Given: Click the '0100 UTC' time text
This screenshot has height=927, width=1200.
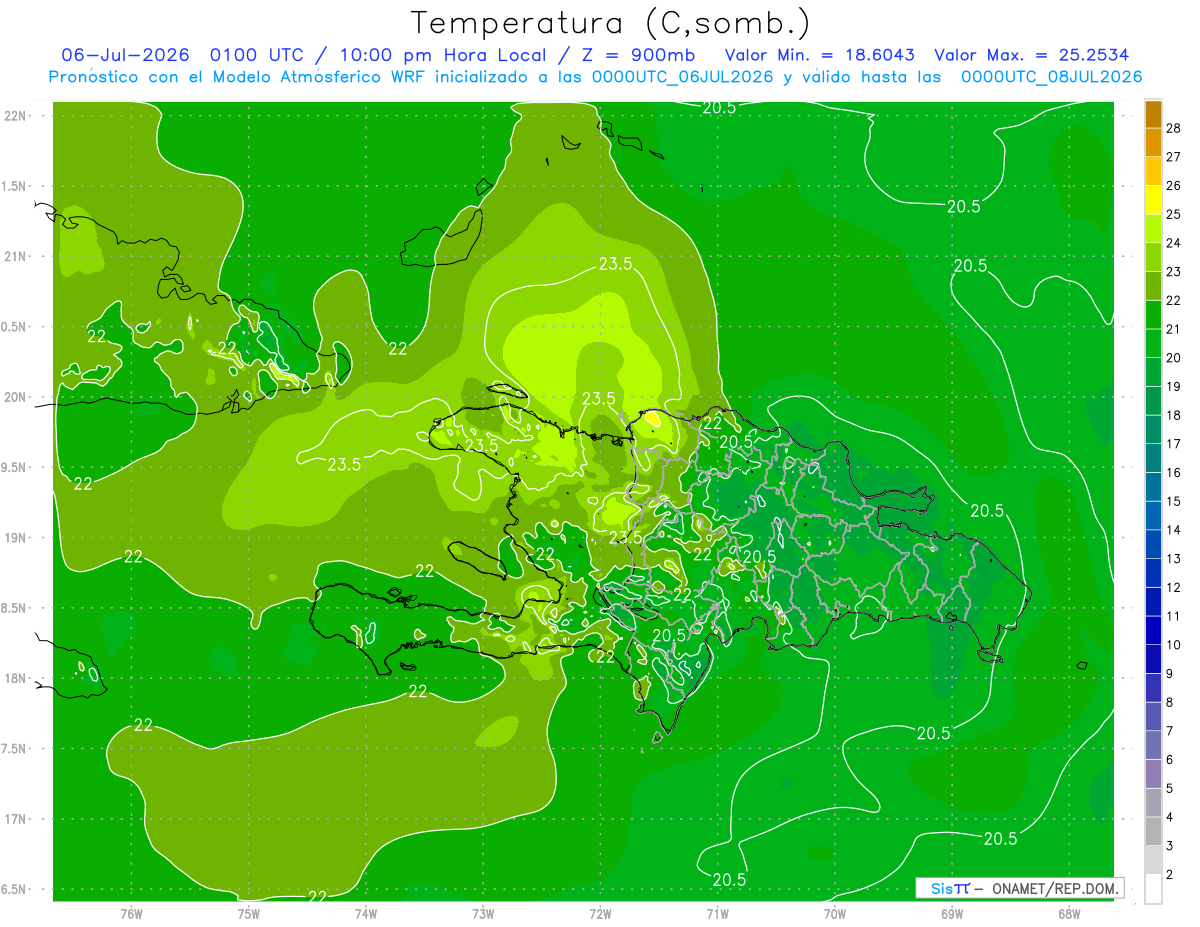Looking at the screenshot, I should [257, 55].
